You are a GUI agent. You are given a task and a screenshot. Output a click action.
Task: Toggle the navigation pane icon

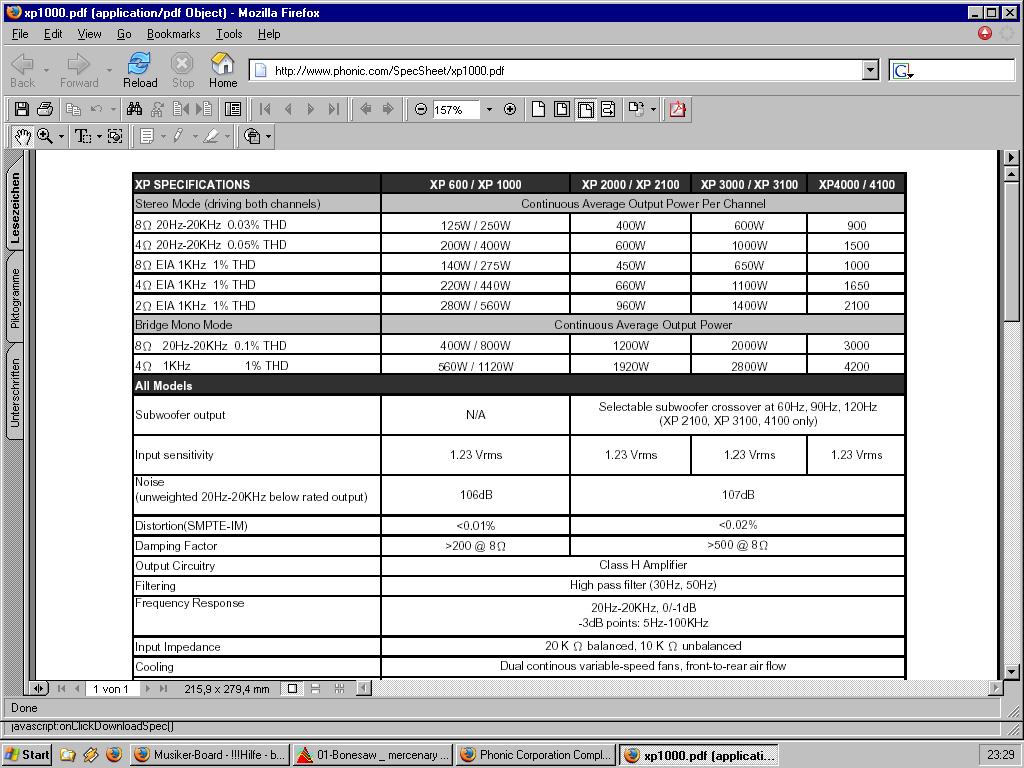232,109
